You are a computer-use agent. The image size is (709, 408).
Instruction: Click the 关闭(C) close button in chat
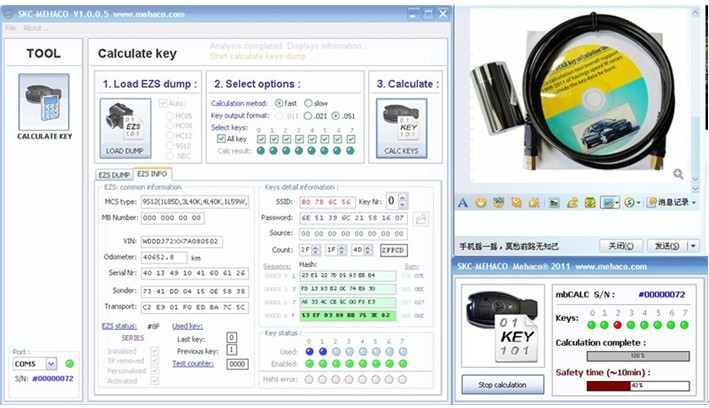(621, 246)
